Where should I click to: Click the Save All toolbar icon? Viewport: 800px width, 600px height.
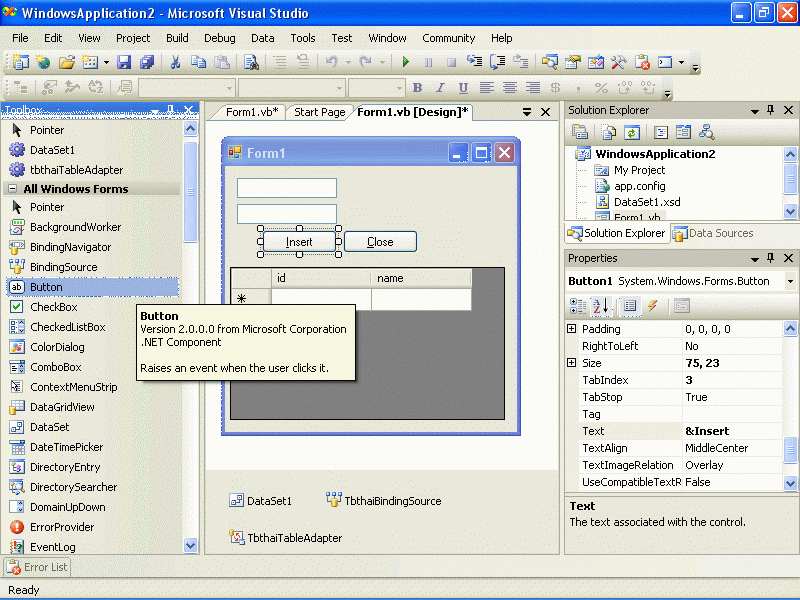[147, 62]
